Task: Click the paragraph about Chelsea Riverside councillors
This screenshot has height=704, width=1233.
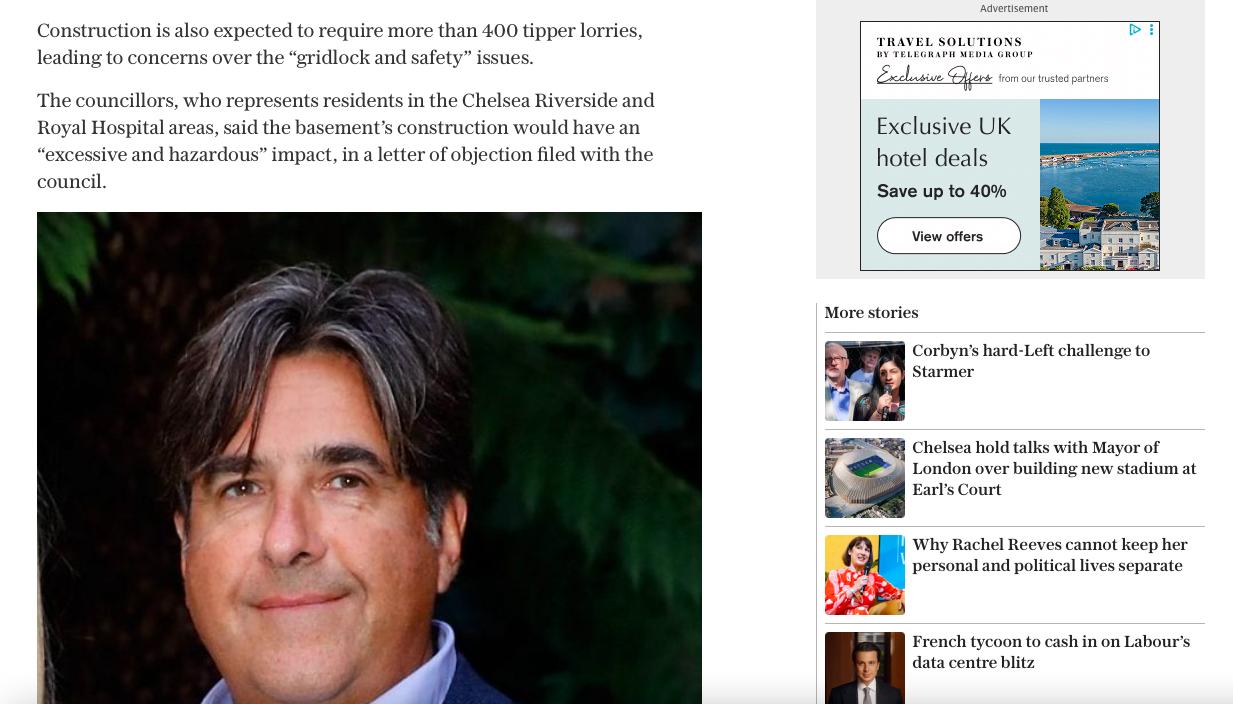Action: point(346,141)
